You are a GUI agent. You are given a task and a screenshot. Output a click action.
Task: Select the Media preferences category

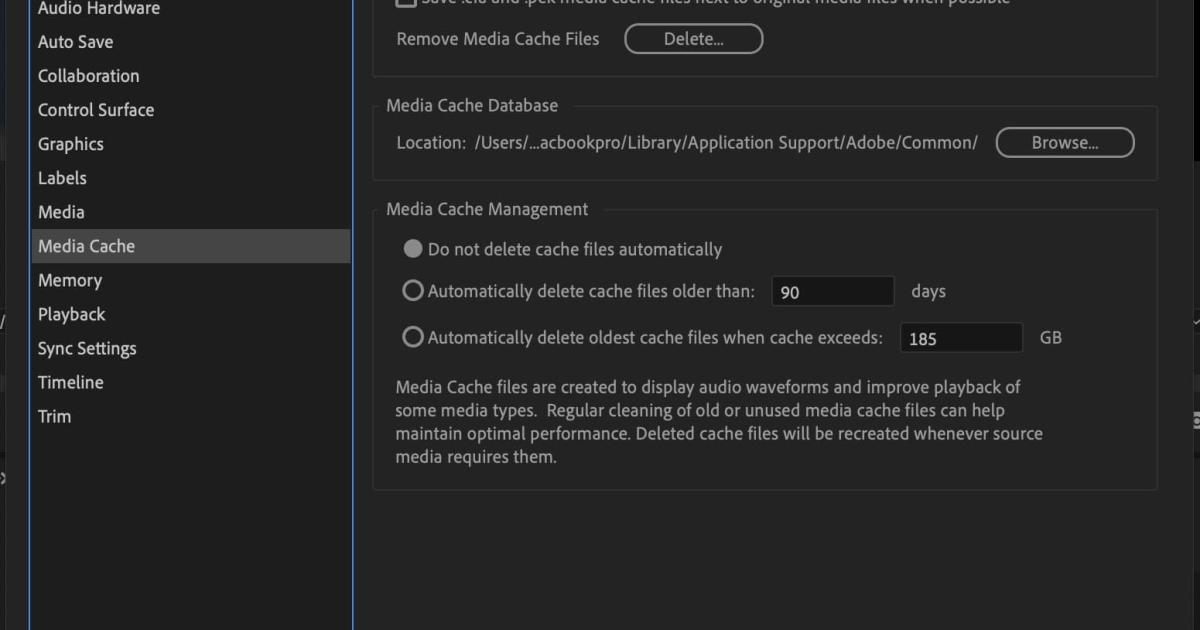pos(61,212)
